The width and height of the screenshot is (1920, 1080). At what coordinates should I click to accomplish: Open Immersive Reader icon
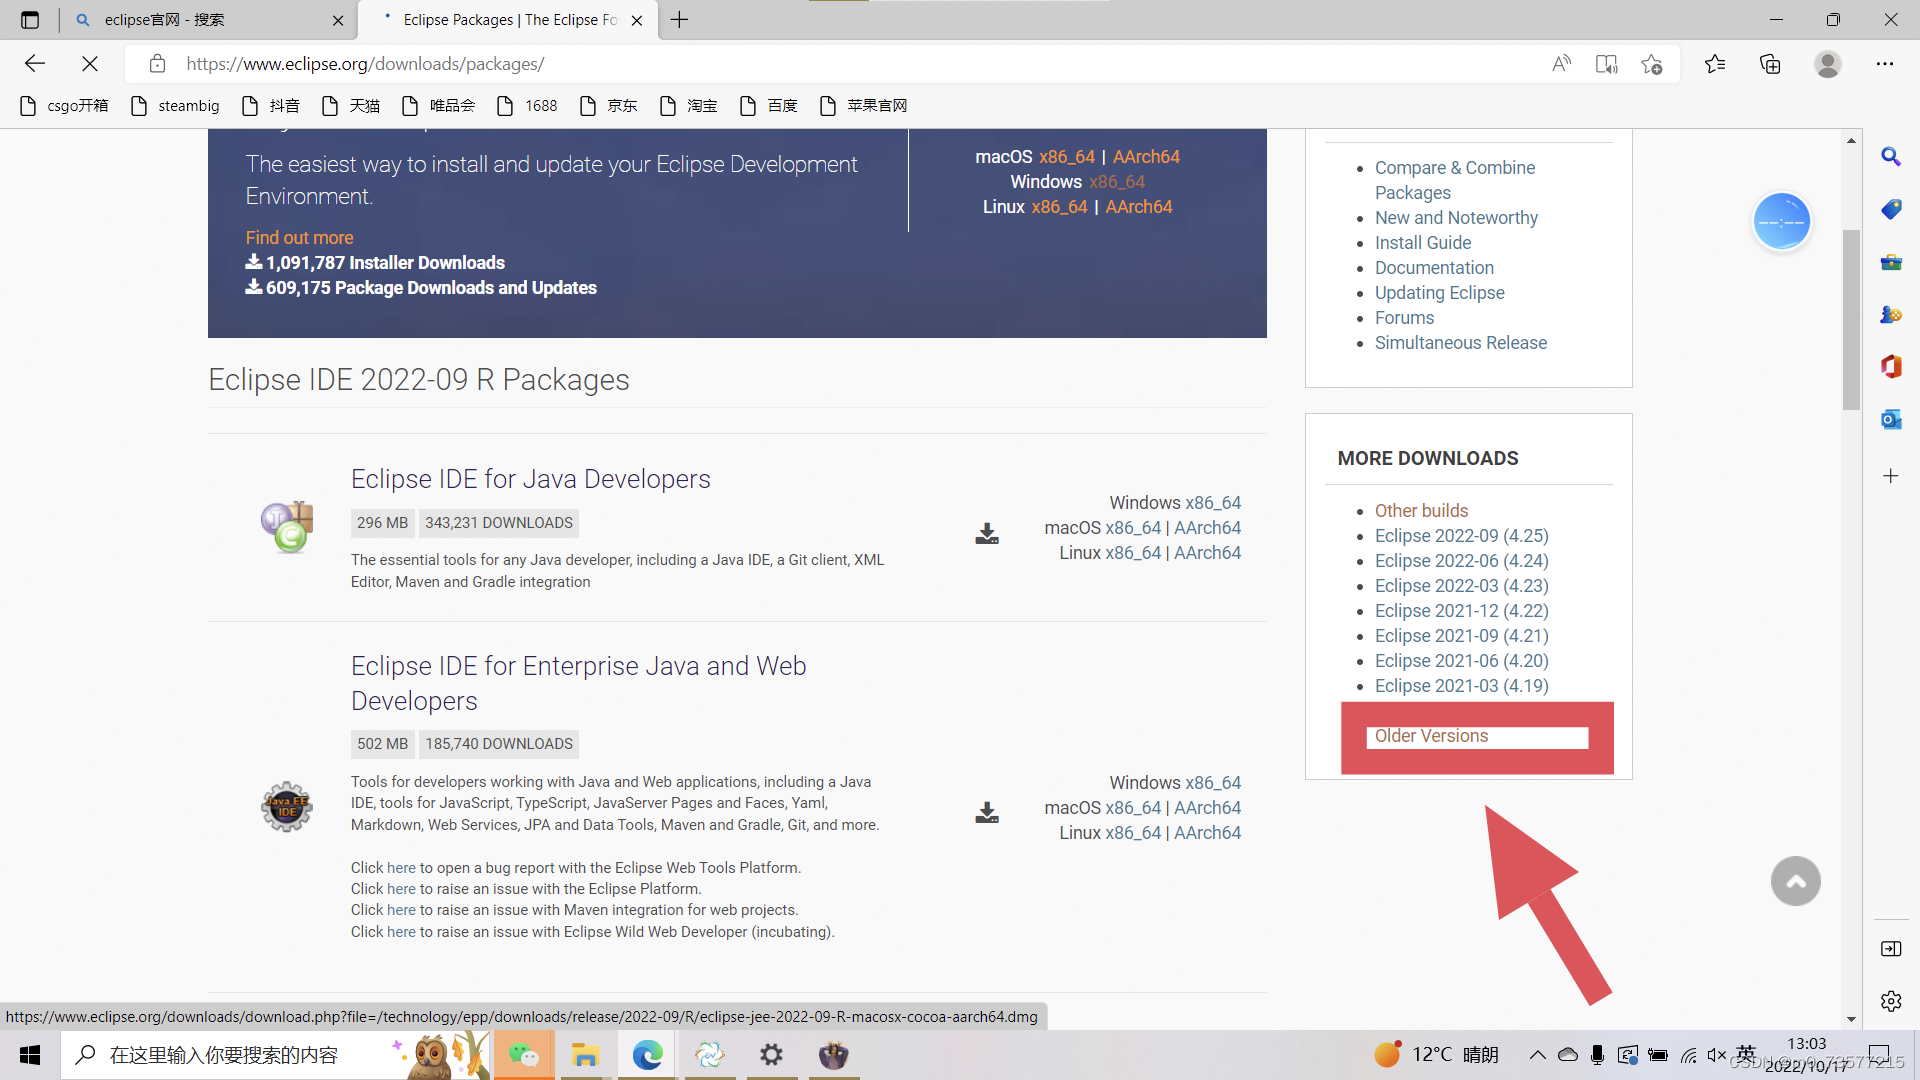click(1606, 64)
